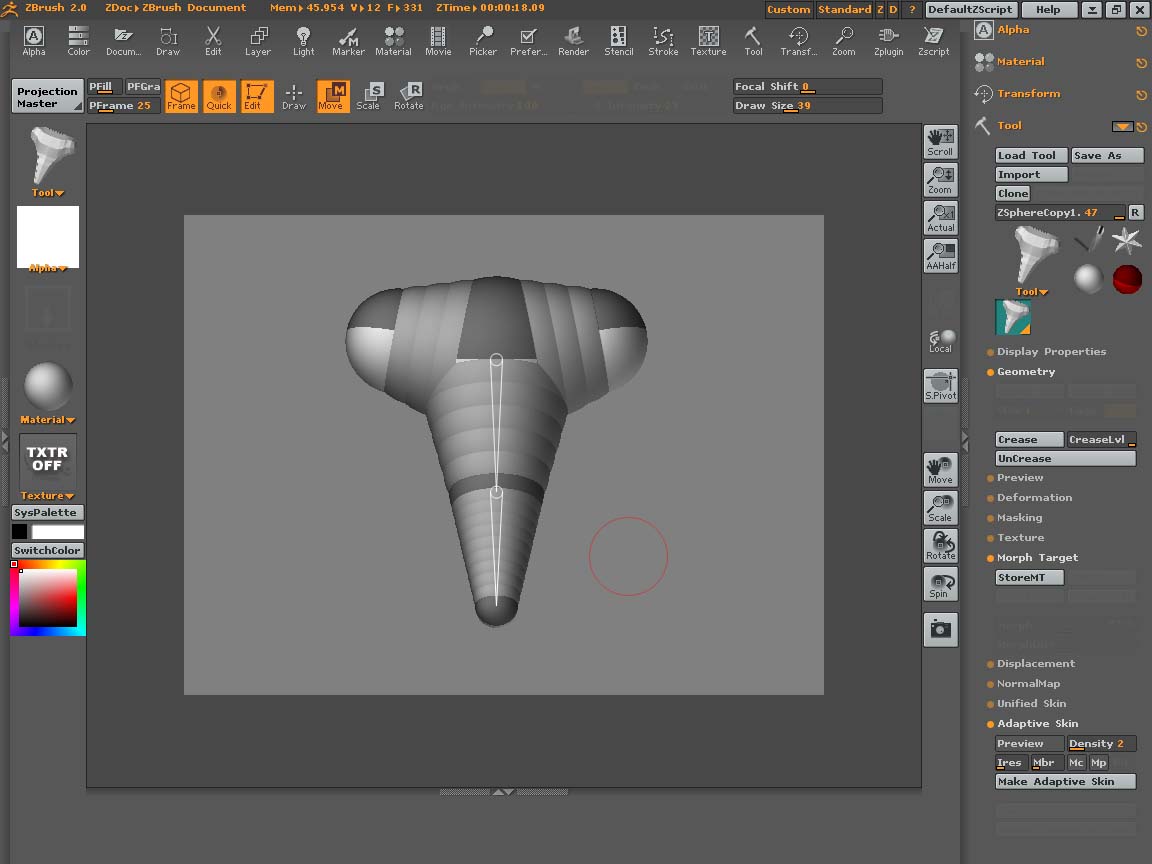Switch to the Standard configuration tab
The height and width of the screenshot is (864, 1152).
click(845, 9)
